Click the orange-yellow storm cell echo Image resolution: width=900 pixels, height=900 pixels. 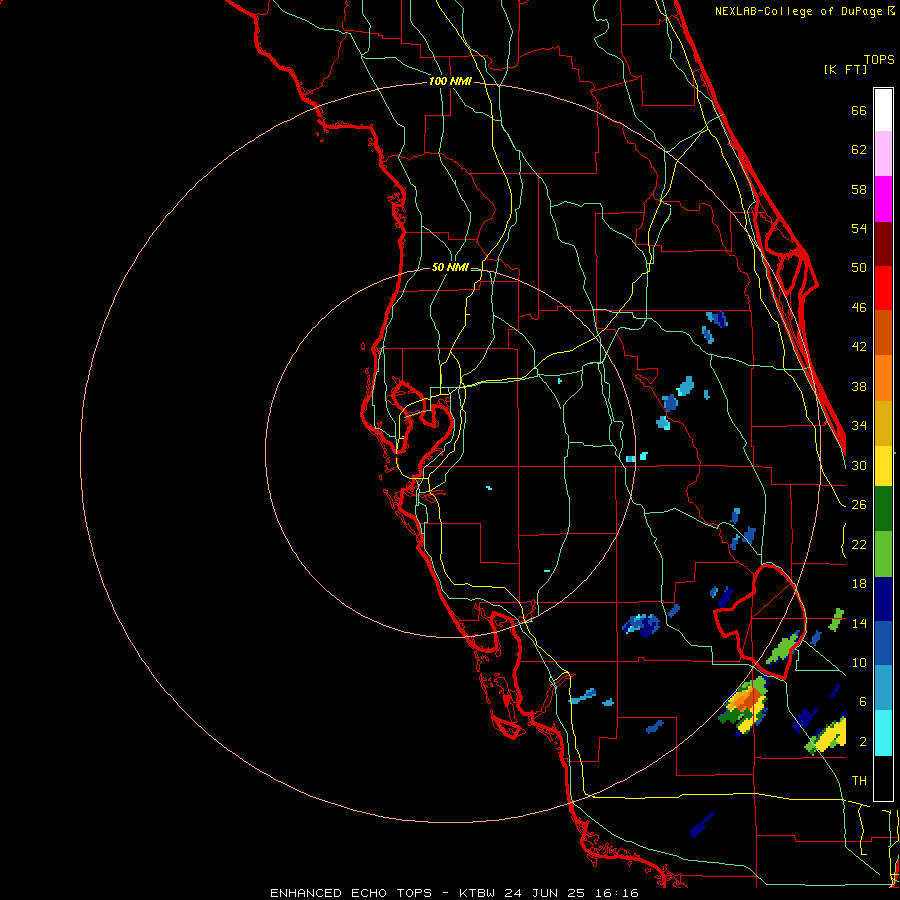coord(746,705)
